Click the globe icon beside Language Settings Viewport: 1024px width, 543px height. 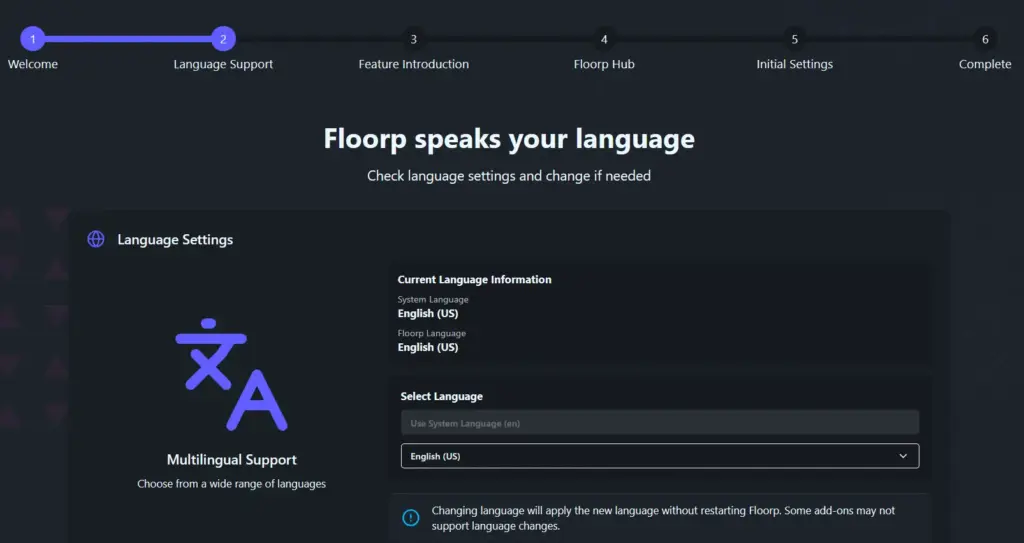click(96, 239)
